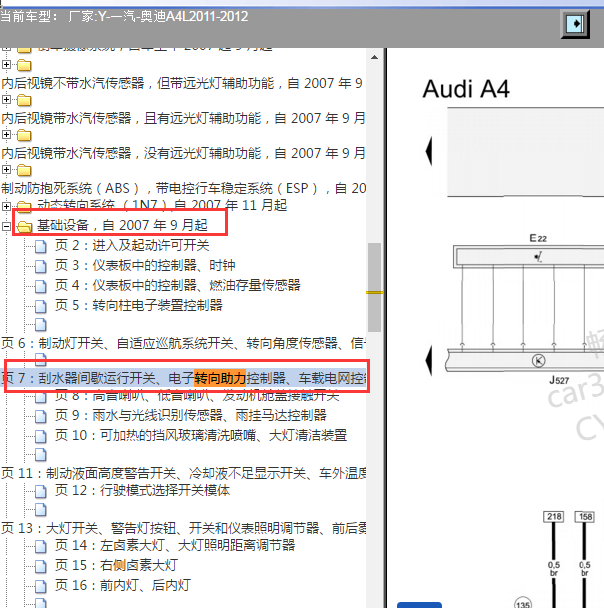Click wire reference box 218

(x=554, y=516)
